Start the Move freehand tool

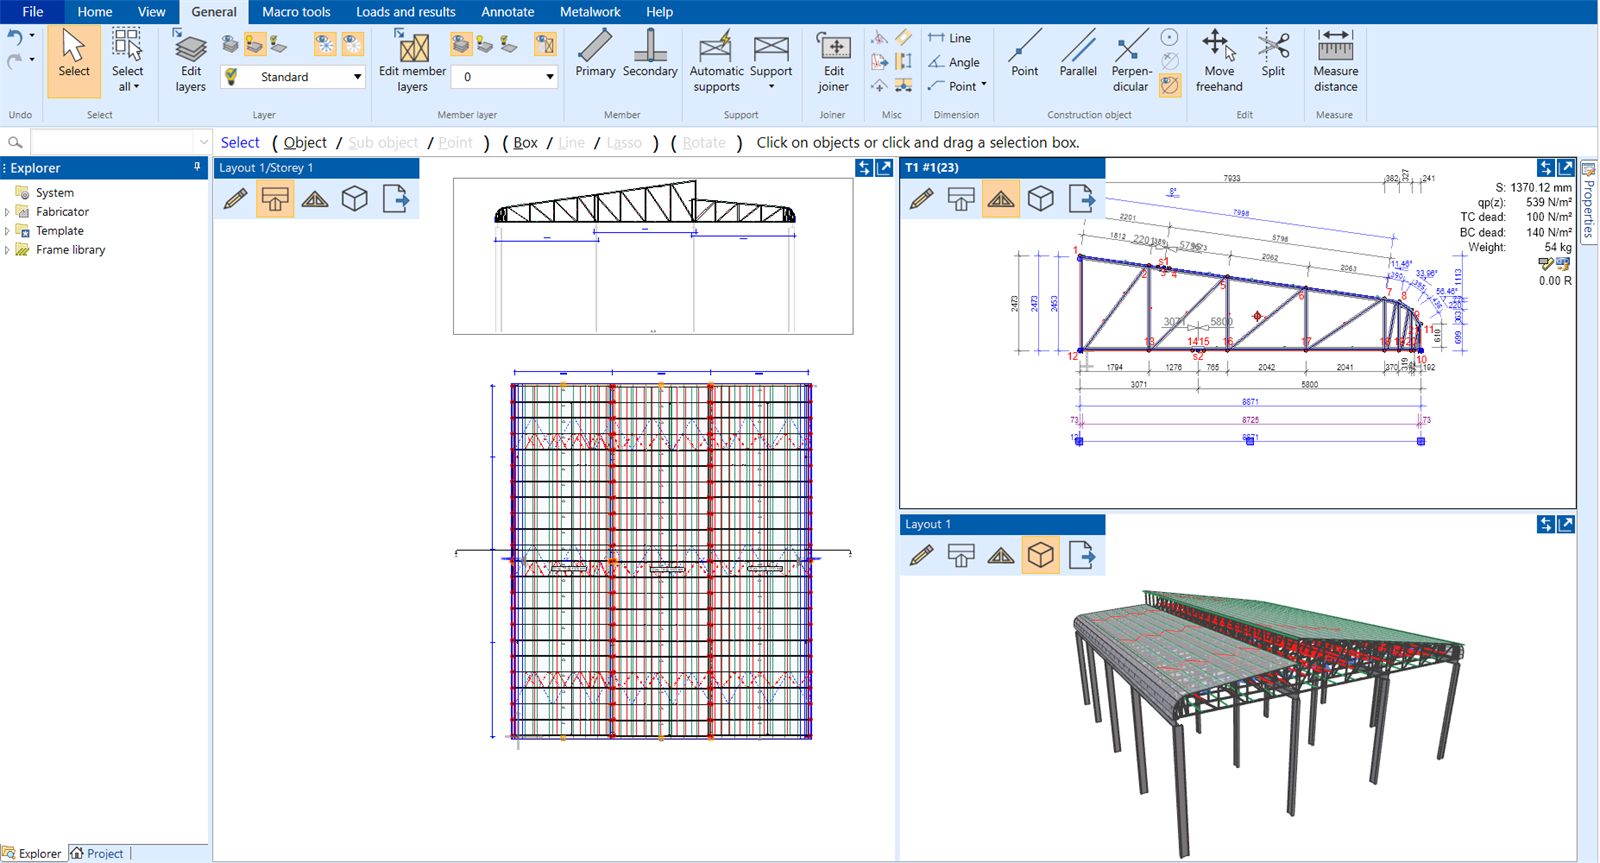pyautogui.click(x=1219, y=61)
